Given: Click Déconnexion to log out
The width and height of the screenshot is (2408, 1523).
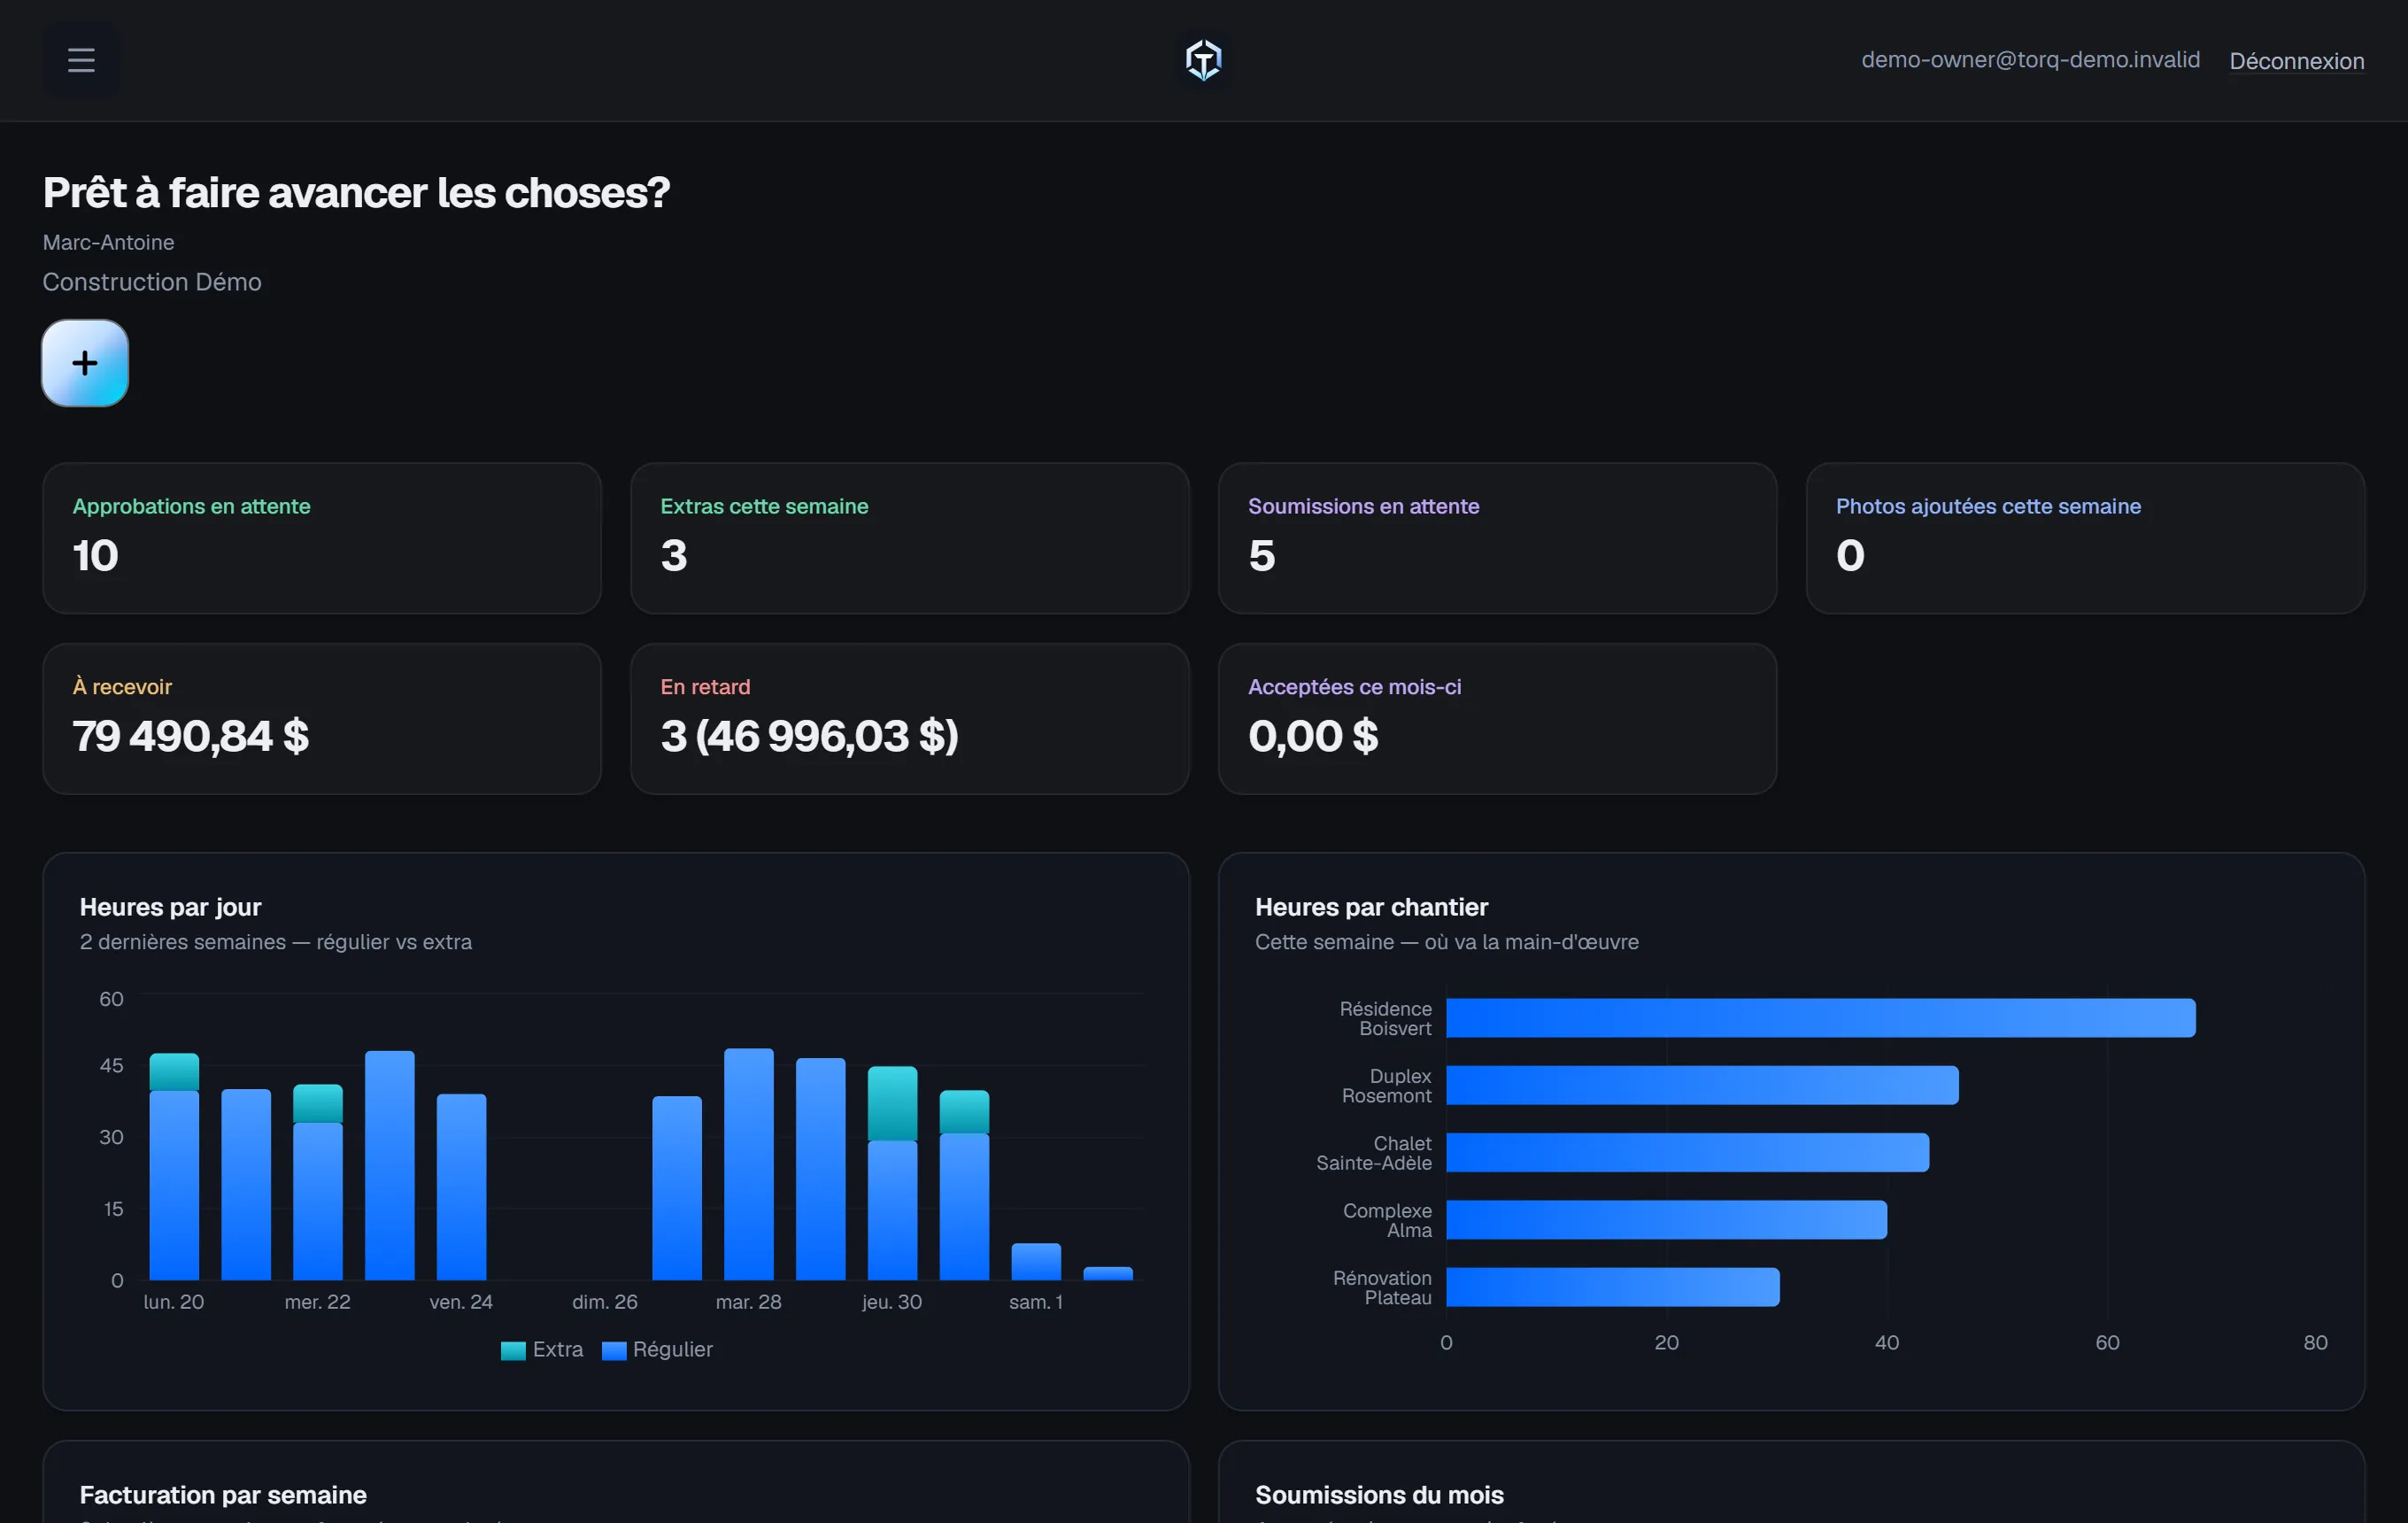Looking at the screenshot, I should coord(2296,61).
